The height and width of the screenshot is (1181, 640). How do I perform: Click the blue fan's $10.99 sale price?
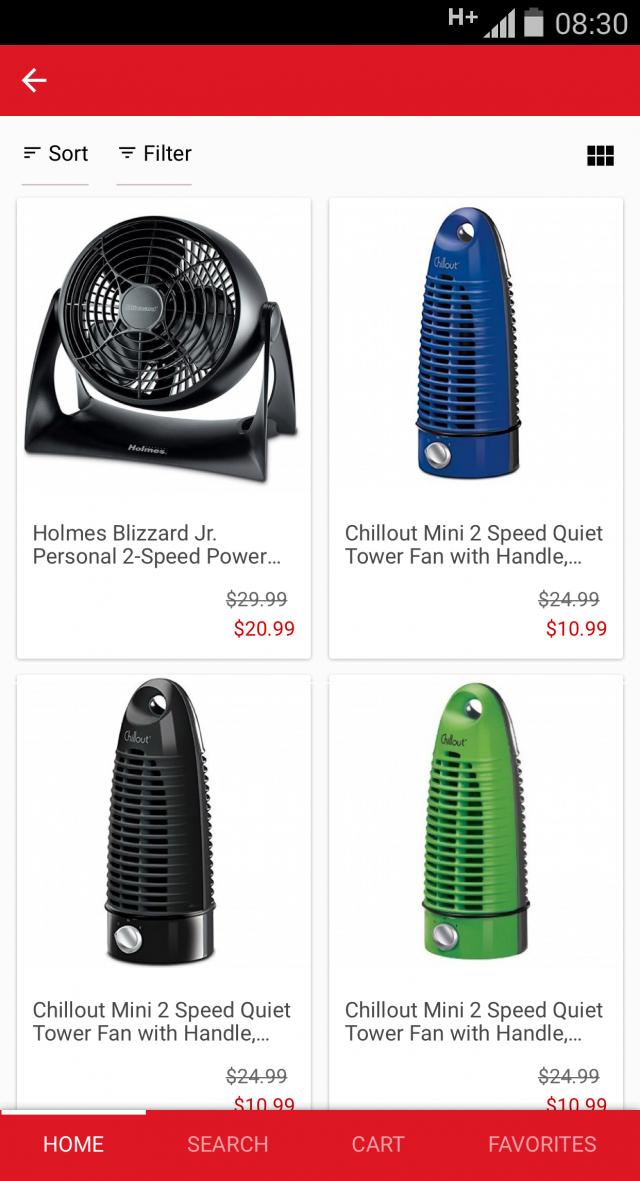[x=576, y=629]
